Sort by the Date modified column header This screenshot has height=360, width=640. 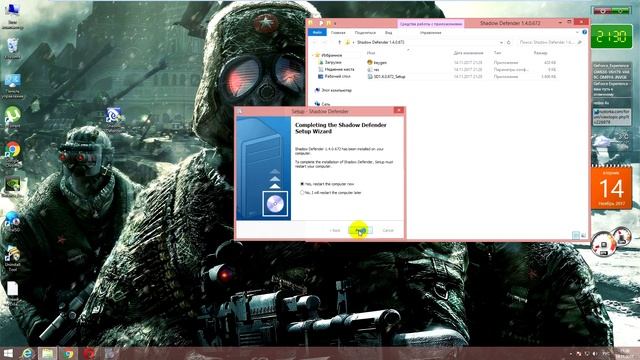tap(468, 53)
